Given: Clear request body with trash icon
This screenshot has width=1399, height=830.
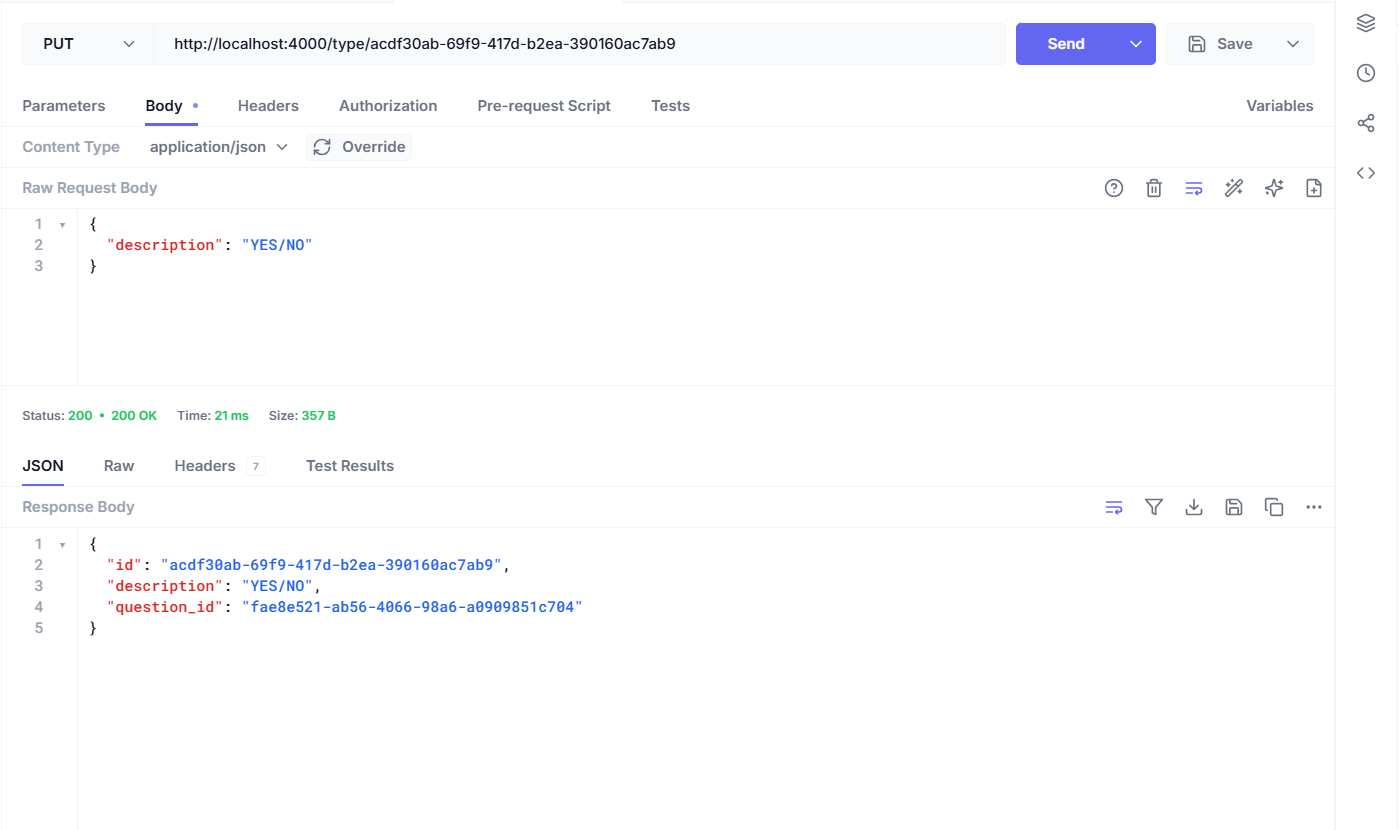Looking at the screenshot, I should pos(1153,188).
